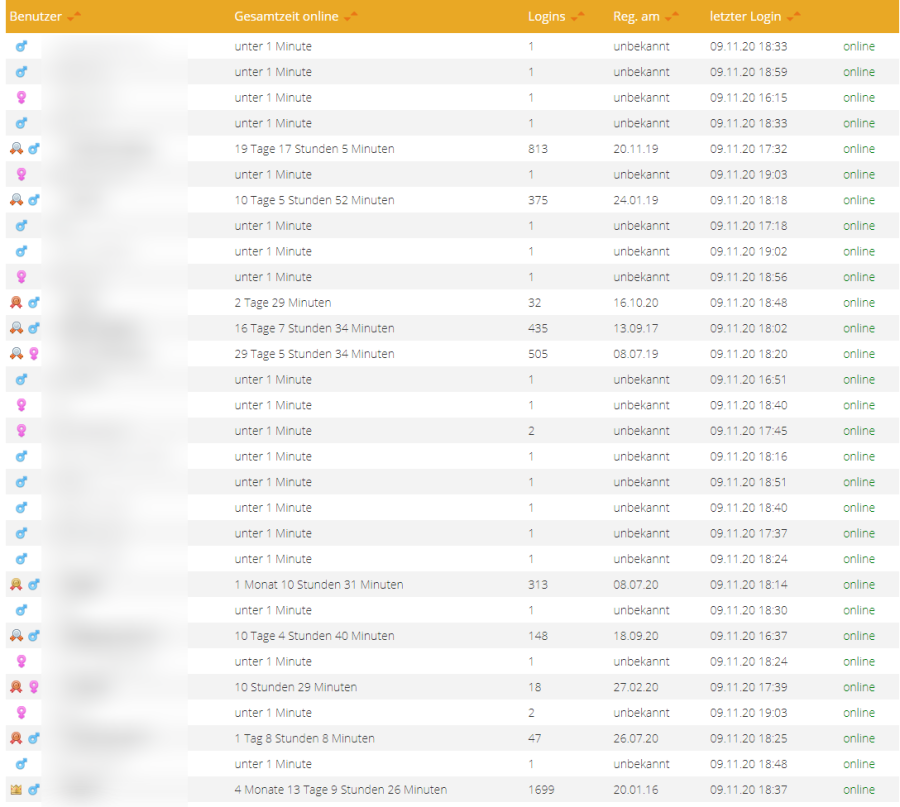Screen dimensions: 900x807
Task: Click the crown icon in the 1699 logins row
Action: [x=16, y=790]
